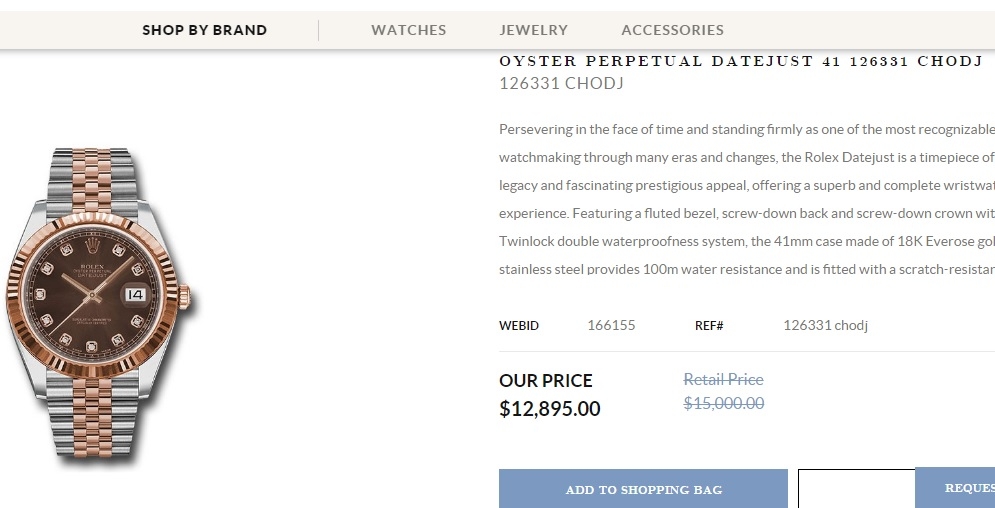Click the white outlined box beside Add to Bag
This screenshot has height=508, width=995.
tap(856, 489)
